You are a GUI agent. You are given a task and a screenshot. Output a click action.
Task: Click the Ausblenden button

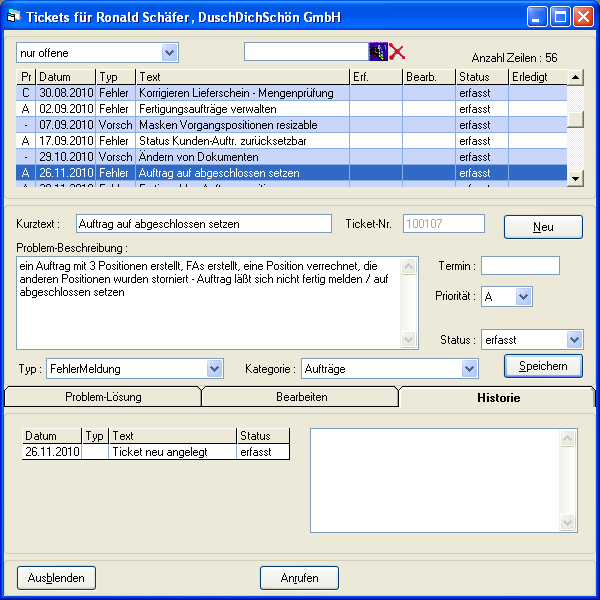pos(57,578)
